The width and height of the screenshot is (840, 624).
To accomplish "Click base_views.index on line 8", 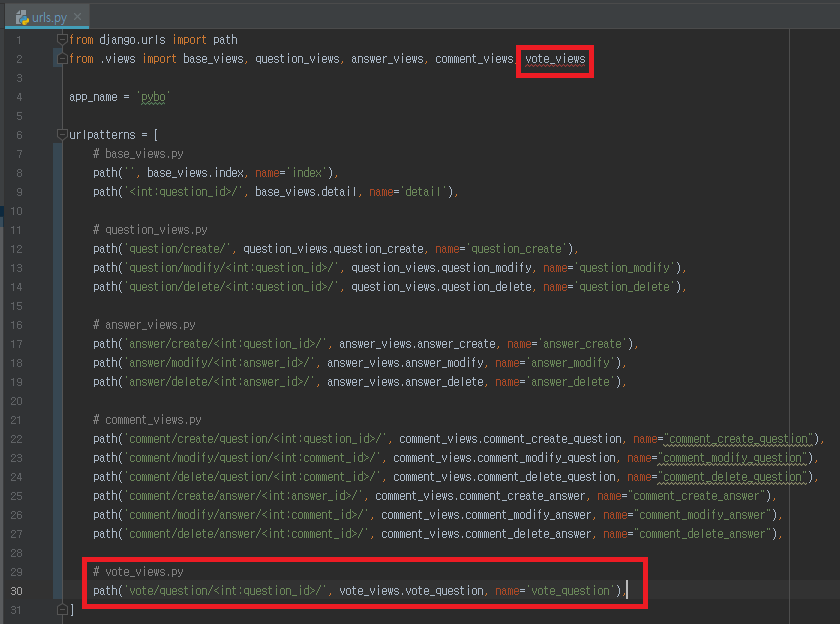I will pyautogui.click(x=196, y=172).
